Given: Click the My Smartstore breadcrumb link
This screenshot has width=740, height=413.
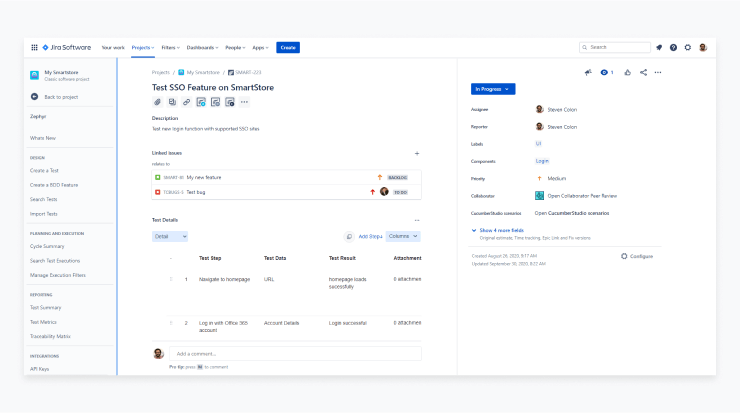Looking at the screenshot, I should tap(203, 72).
